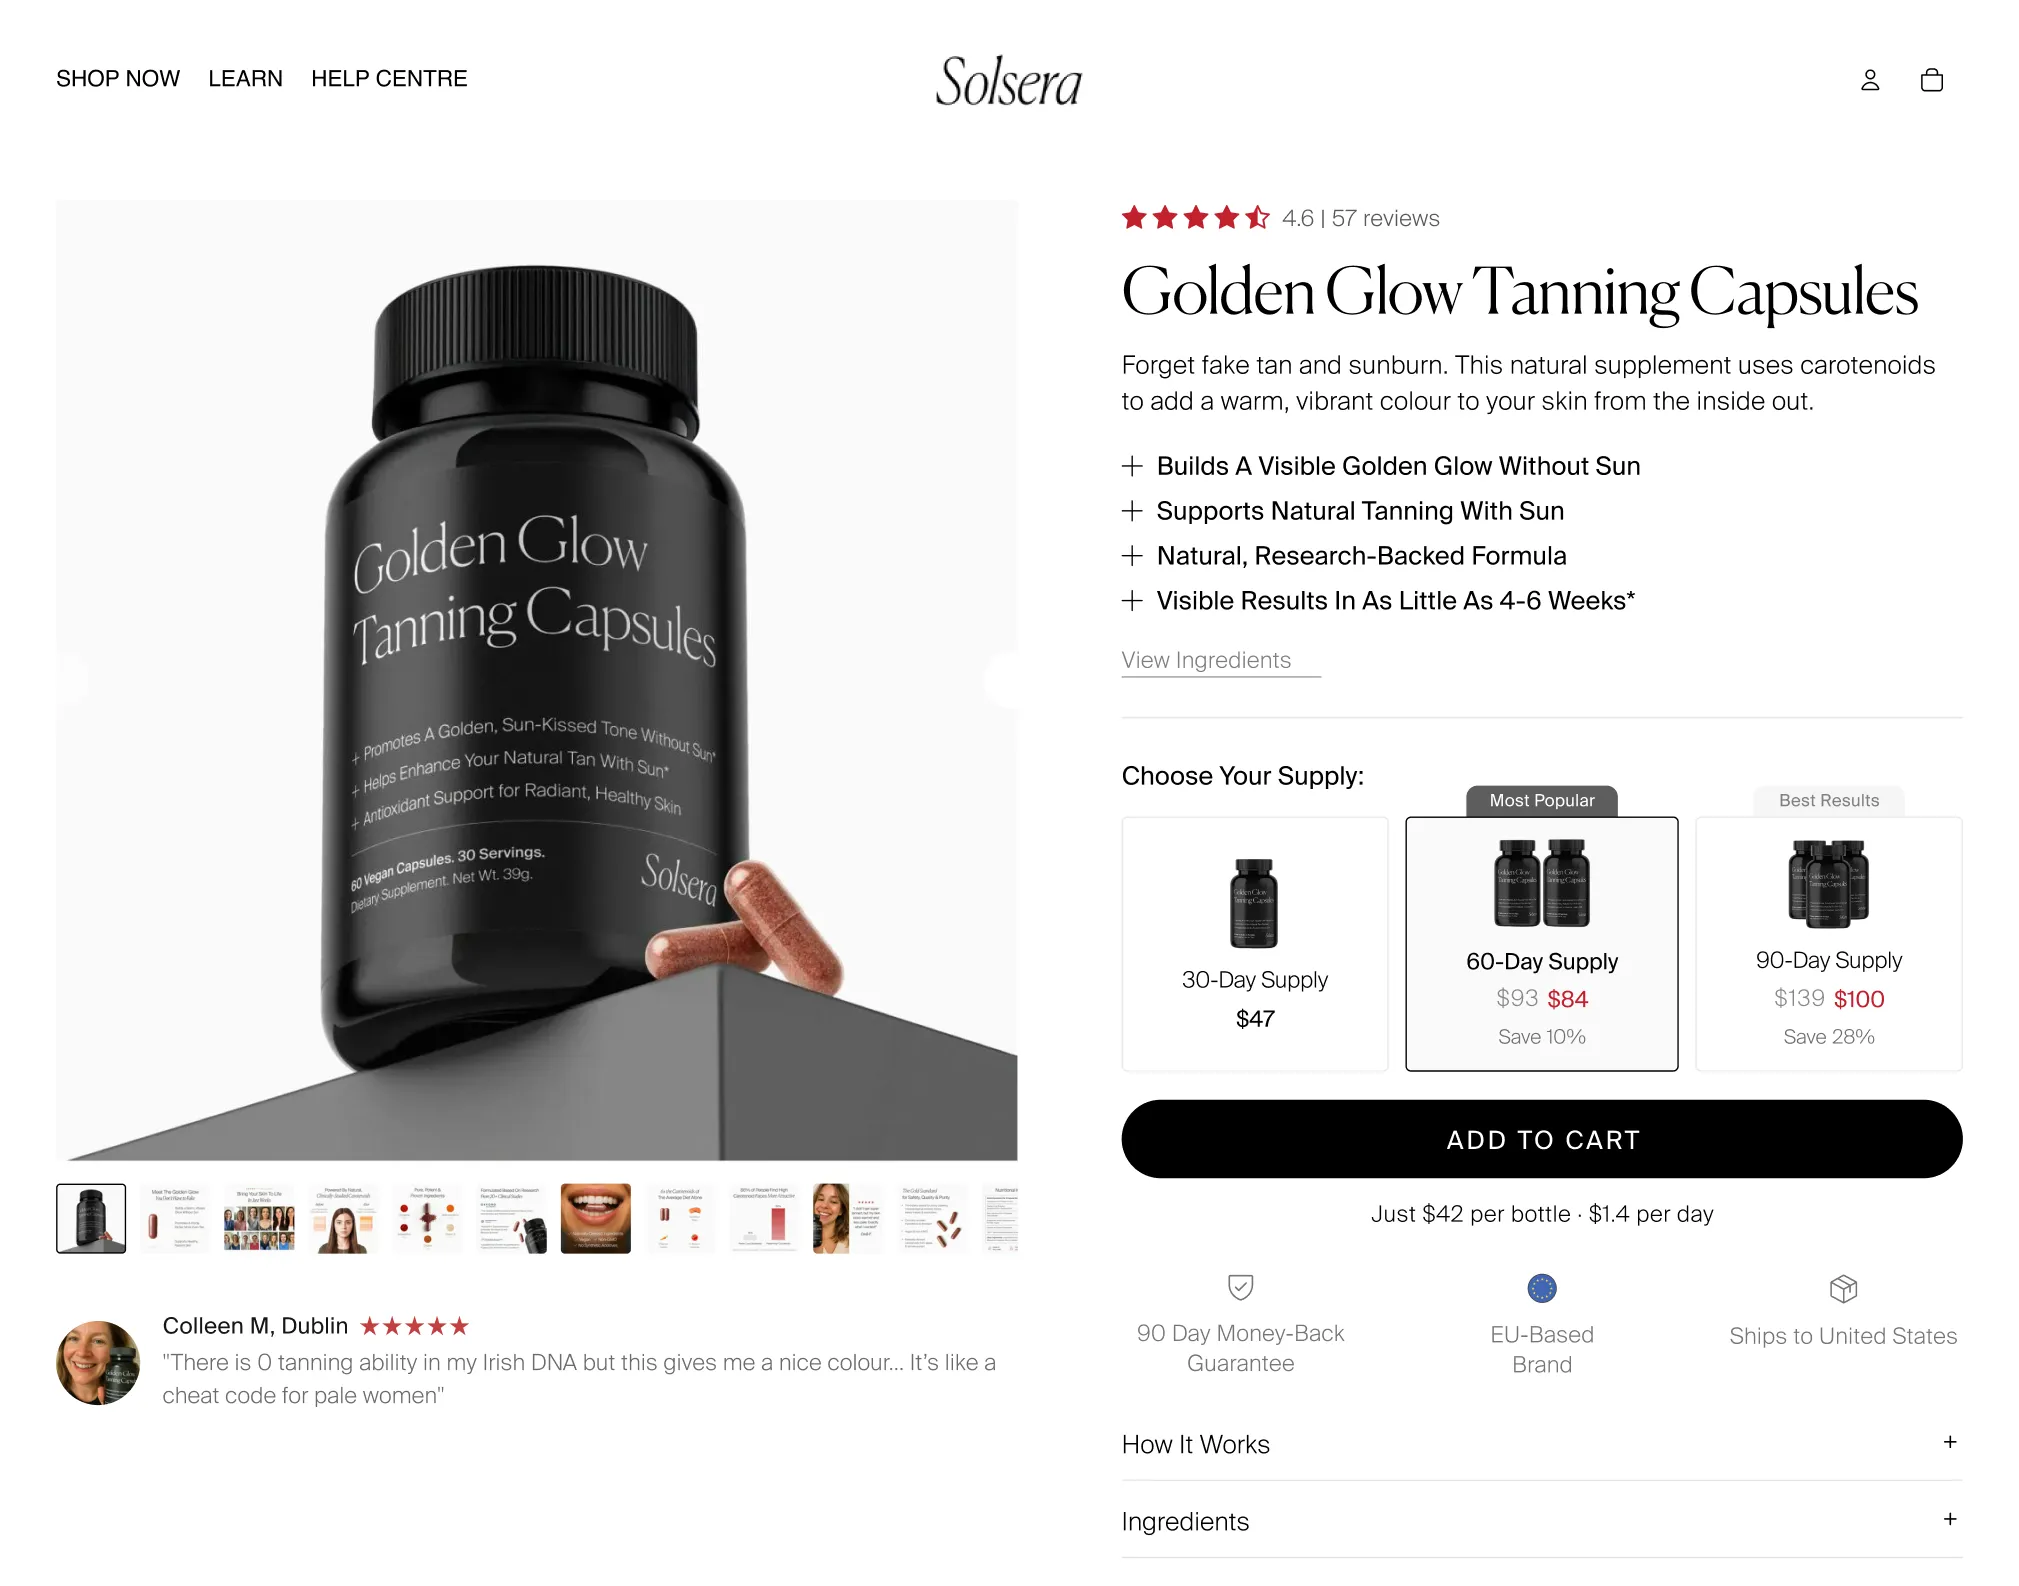
Task: Open the user account icon
Action: [1869, 80]
